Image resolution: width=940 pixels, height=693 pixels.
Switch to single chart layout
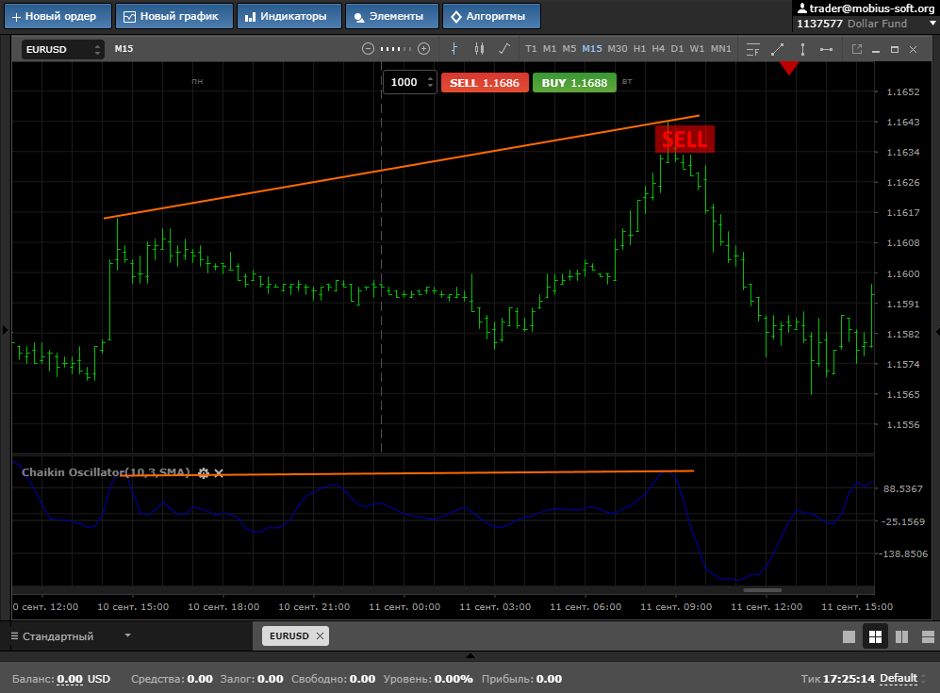click(x=849, y=637)
